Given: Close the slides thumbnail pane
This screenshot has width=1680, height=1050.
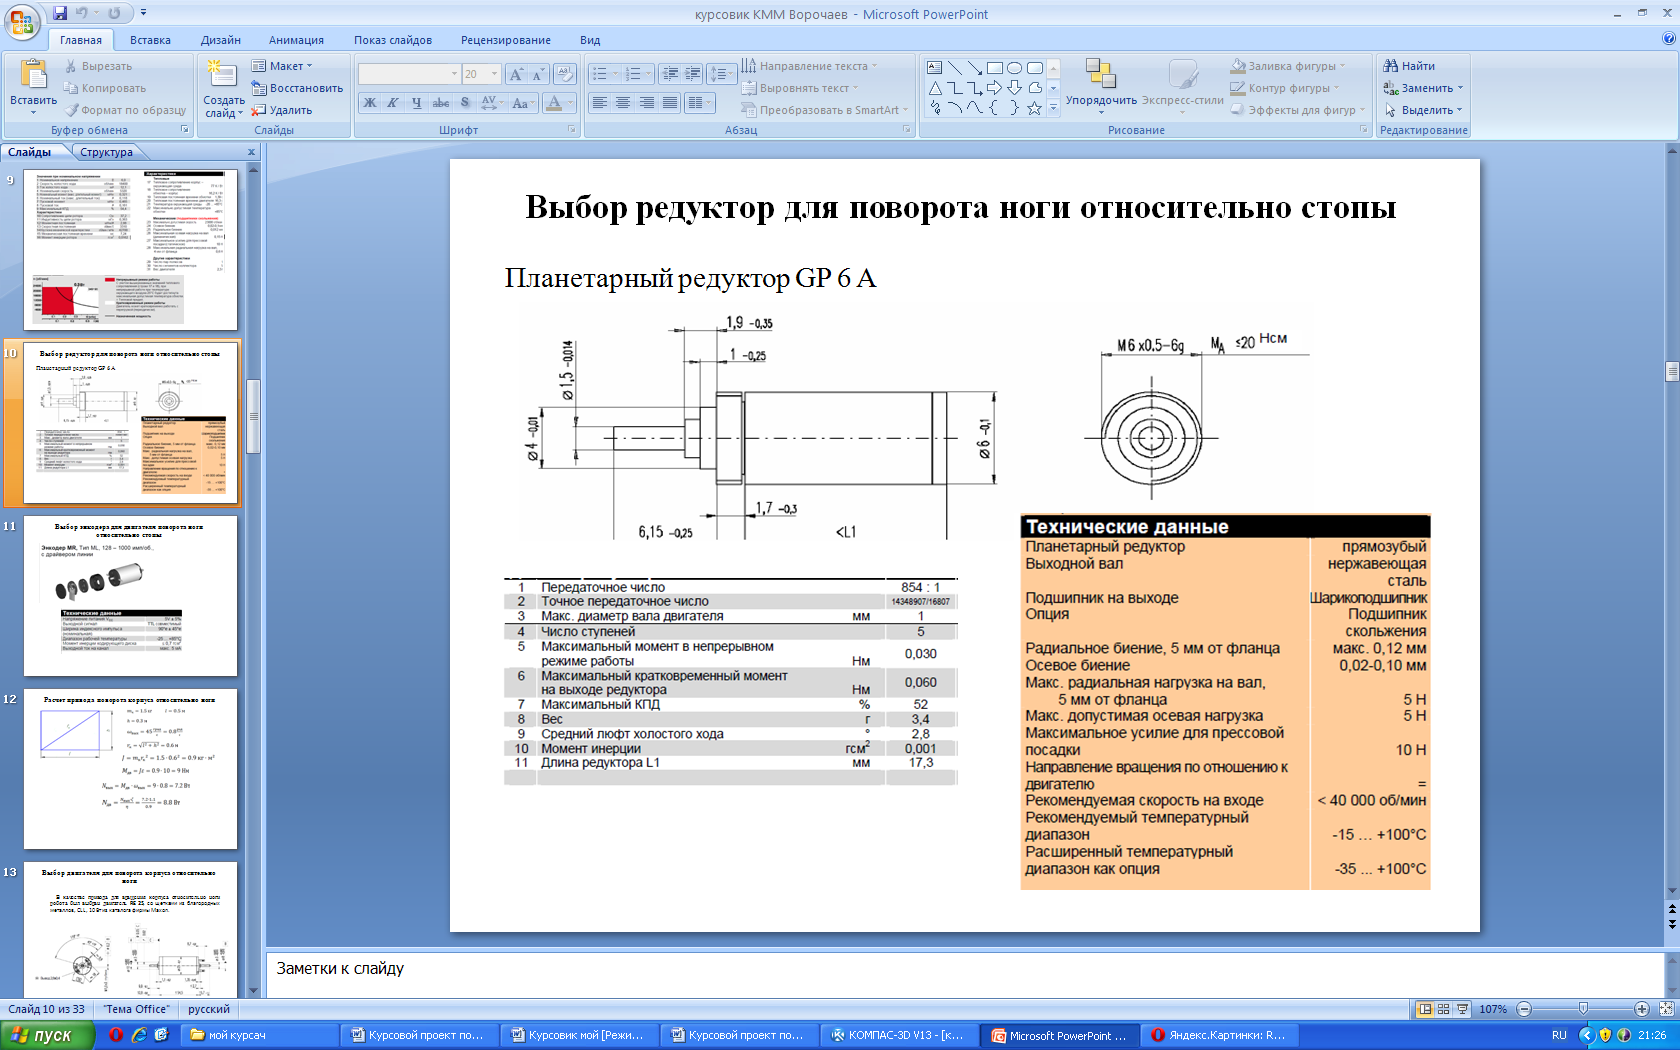Looking at the screenshot, I should click(251, 152).
